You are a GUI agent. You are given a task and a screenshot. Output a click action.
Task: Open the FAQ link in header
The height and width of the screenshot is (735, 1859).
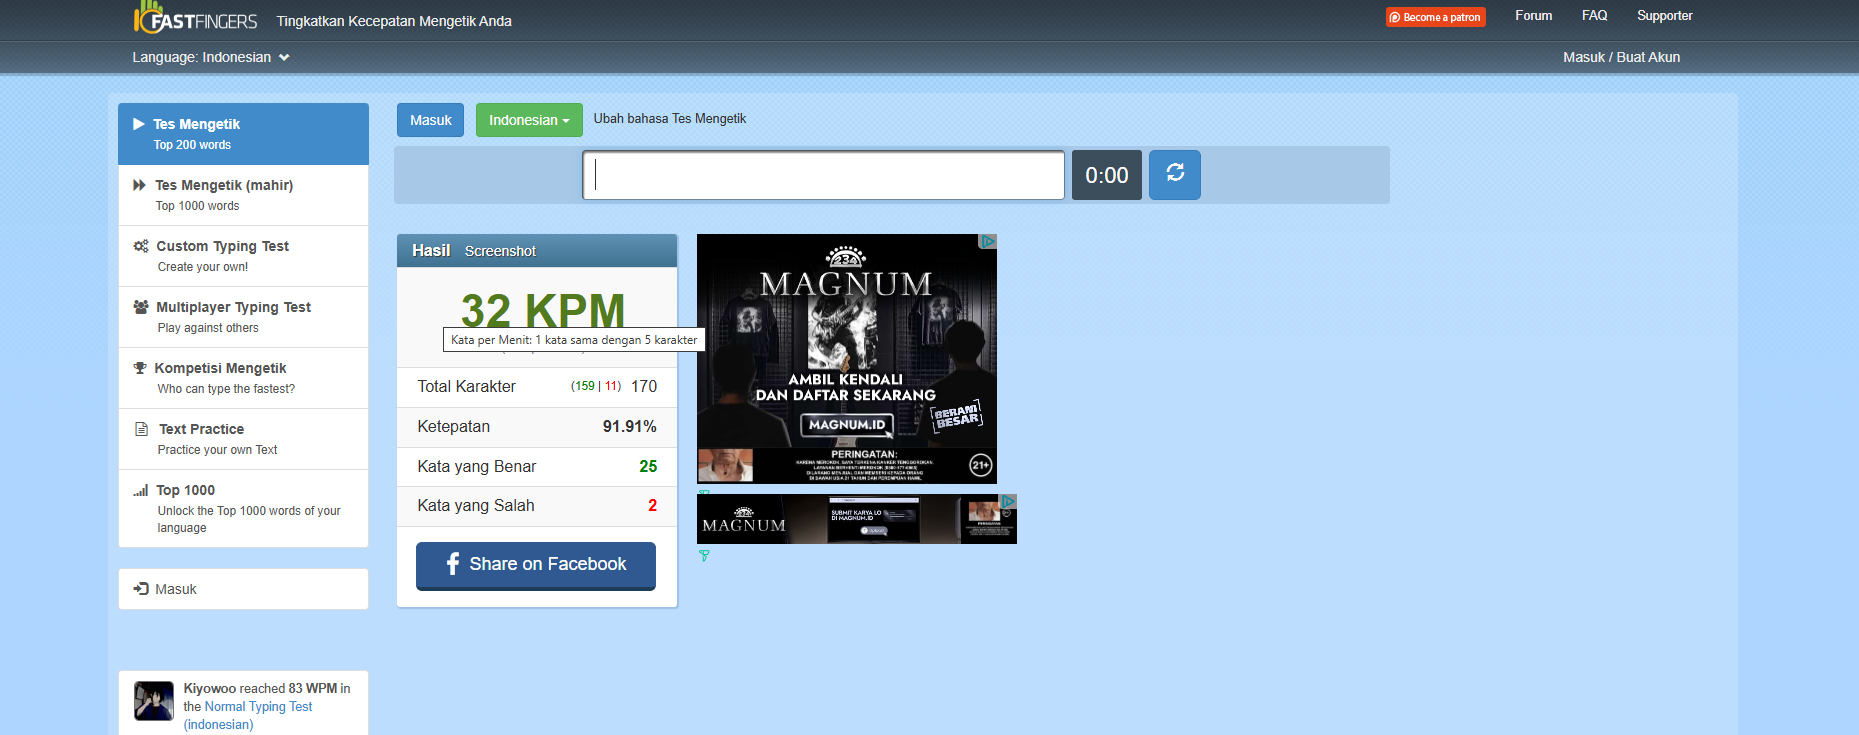coord(1594,15)
